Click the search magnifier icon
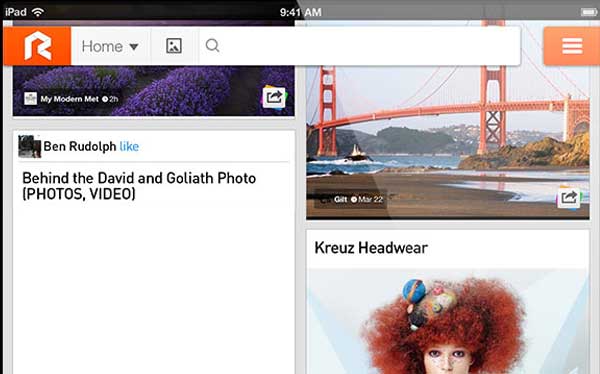This screenshot has height=374, width=600. (212, 46)
